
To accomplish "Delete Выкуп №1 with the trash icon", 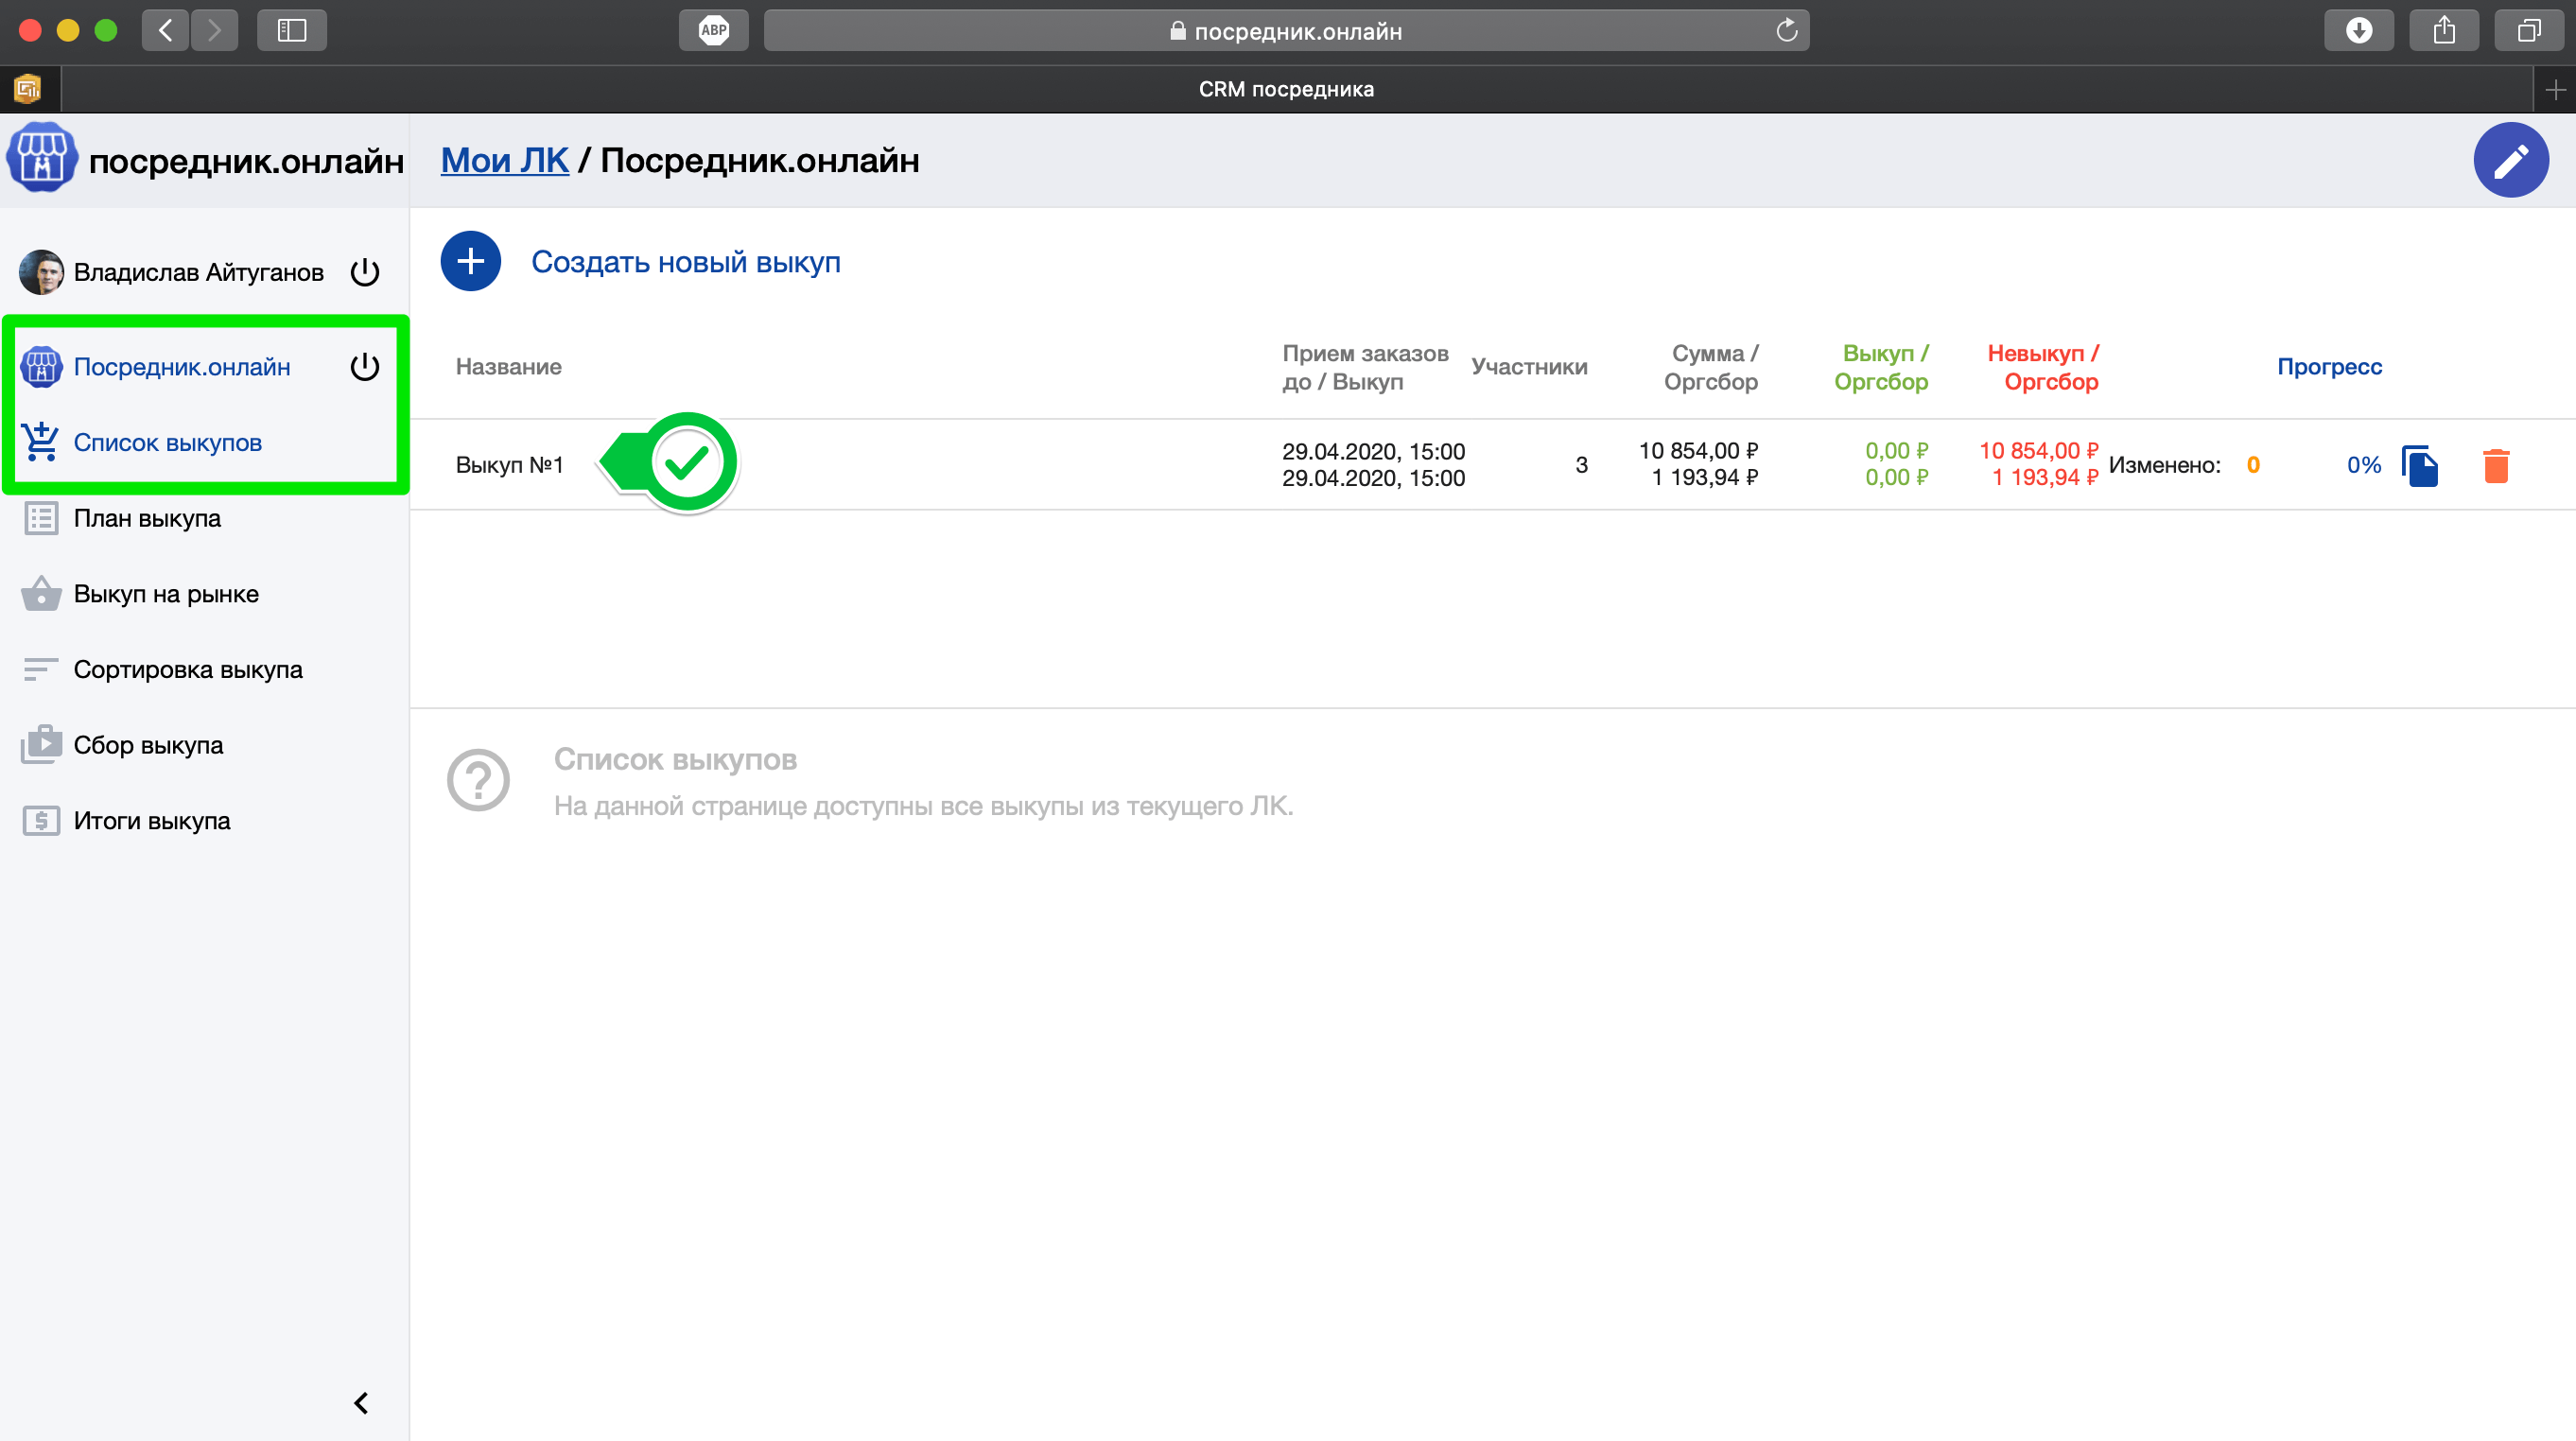I will click(x=2496, y=465).
